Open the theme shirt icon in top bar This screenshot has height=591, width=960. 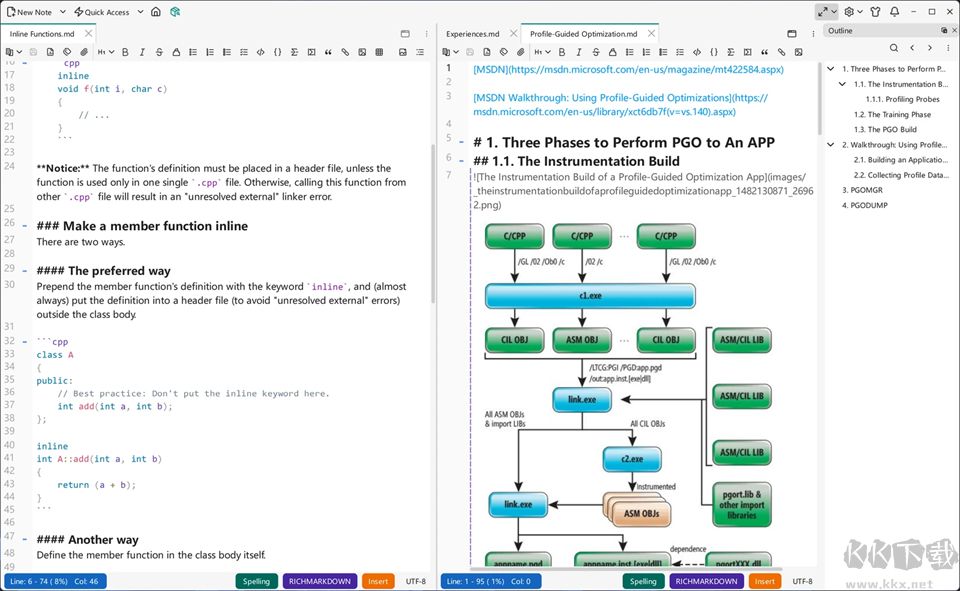coord(876,12)
